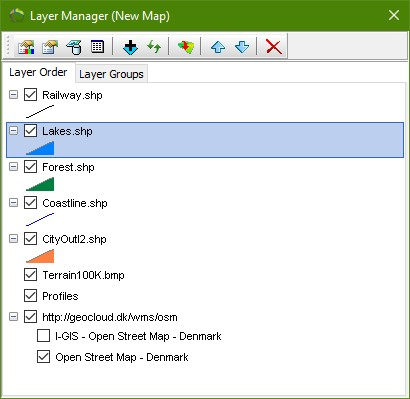Open the attribute table grid icon
Viewport: 410px width, 399px height.
point(97,47)
